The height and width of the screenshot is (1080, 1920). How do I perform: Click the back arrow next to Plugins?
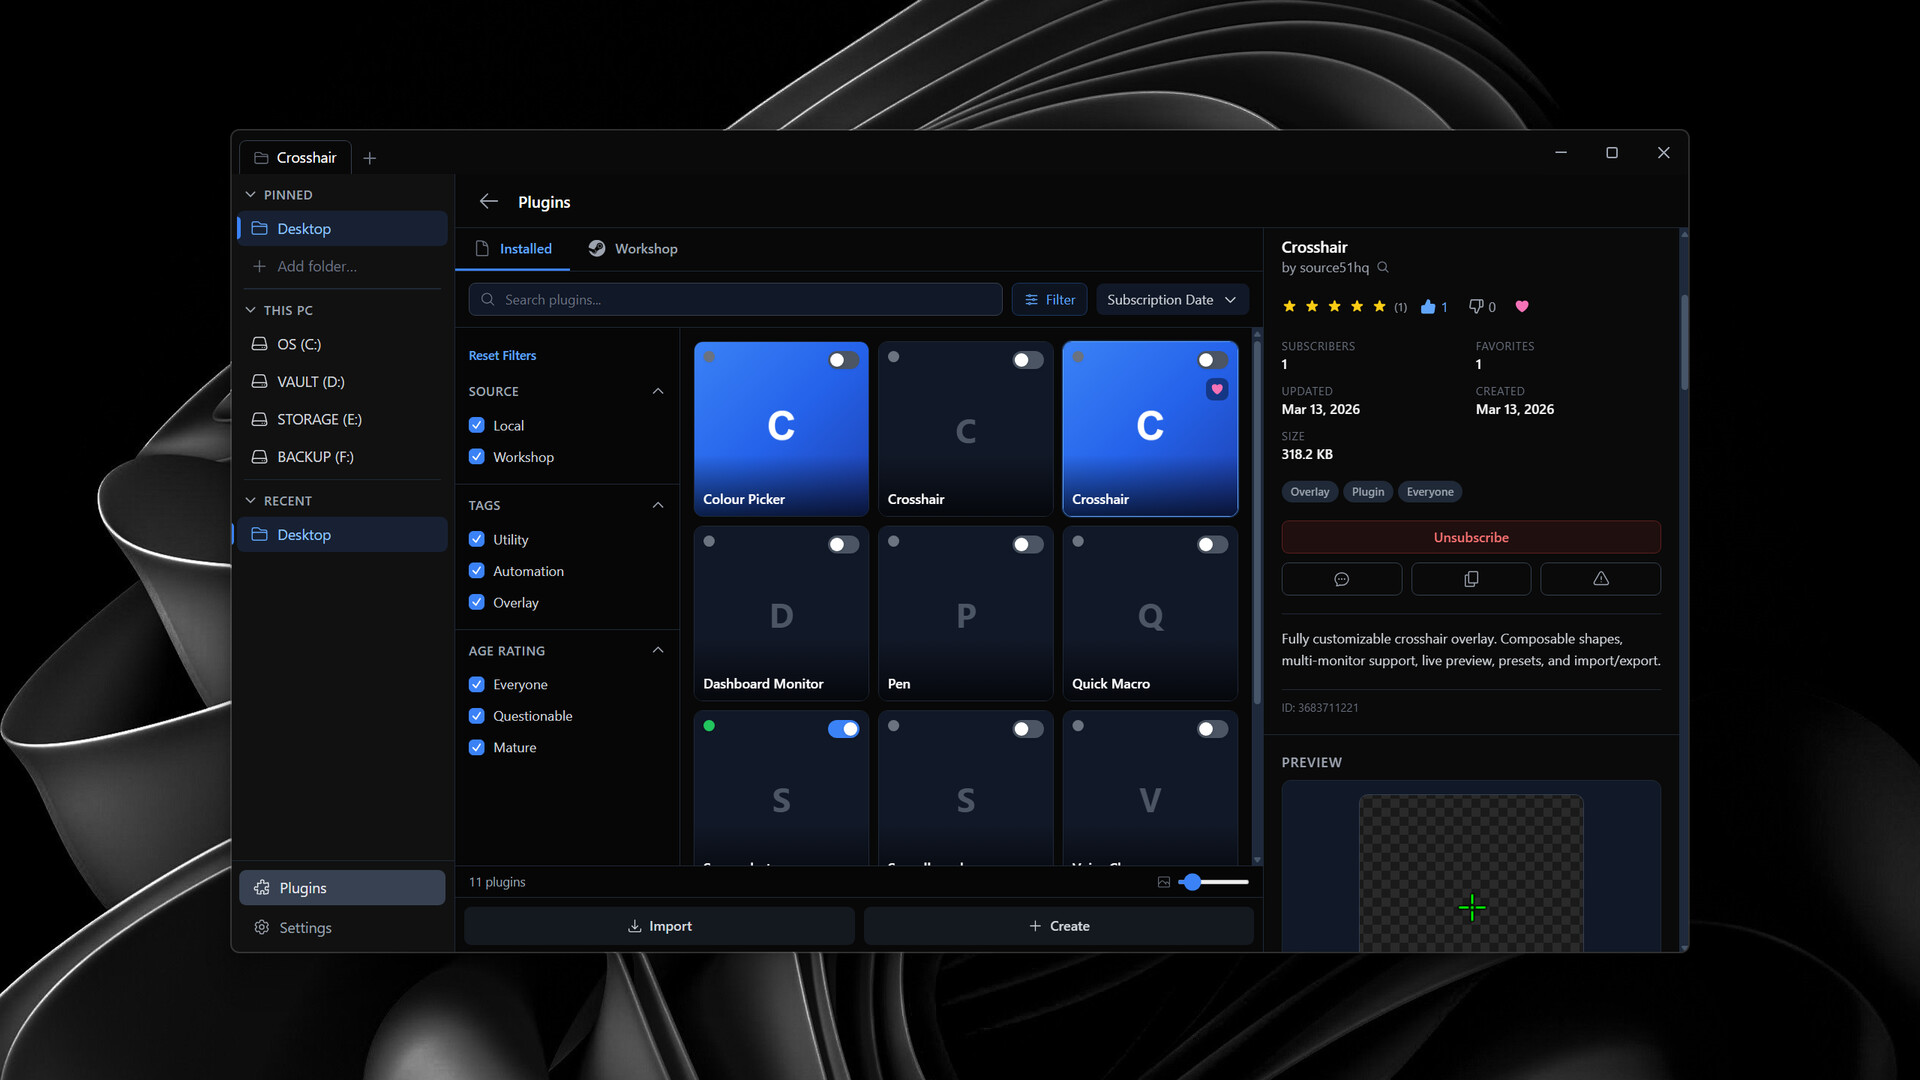(488, 201)
